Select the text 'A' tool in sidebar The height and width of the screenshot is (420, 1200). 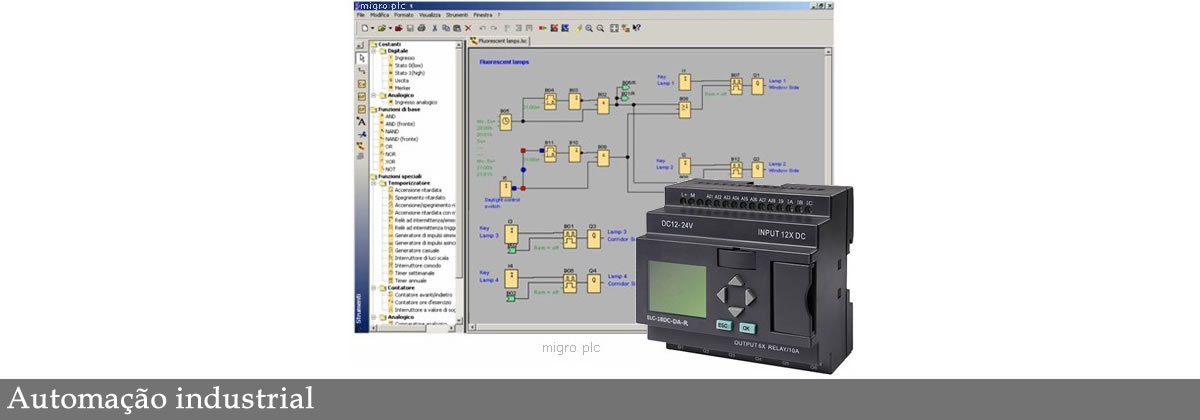[x=361, y=121]
